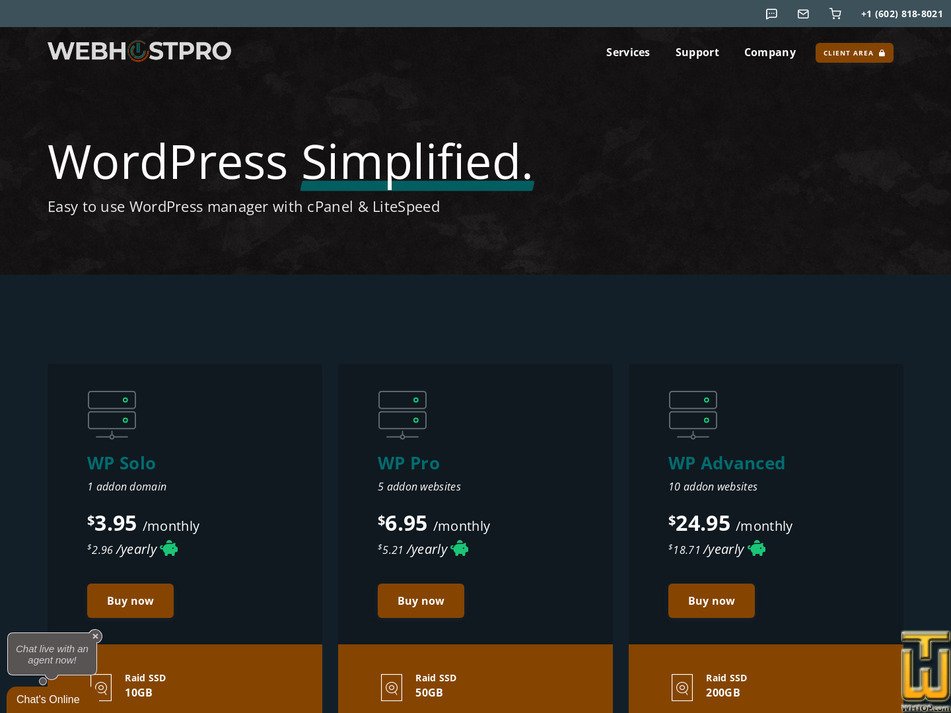Click Buy now under WP Advanced
This screenshot has height=713, width=951.
711,600
